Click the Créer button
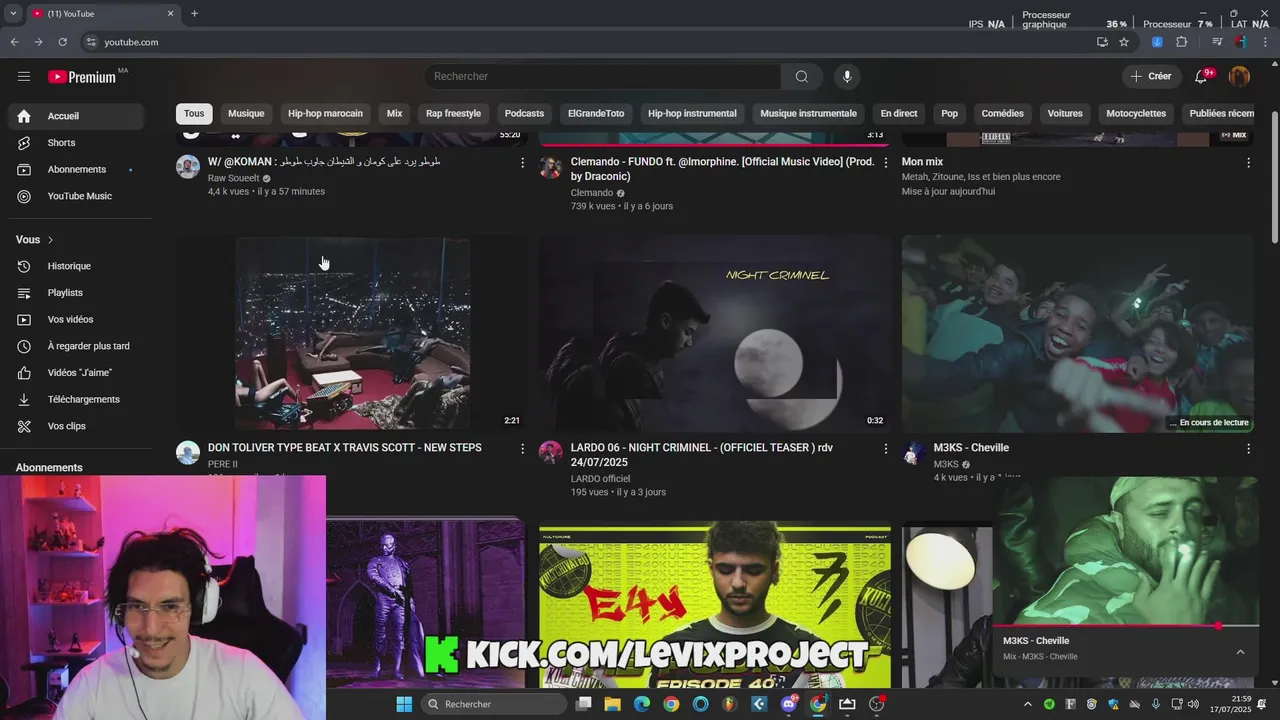The image size is (1280, 720). 1150,77
